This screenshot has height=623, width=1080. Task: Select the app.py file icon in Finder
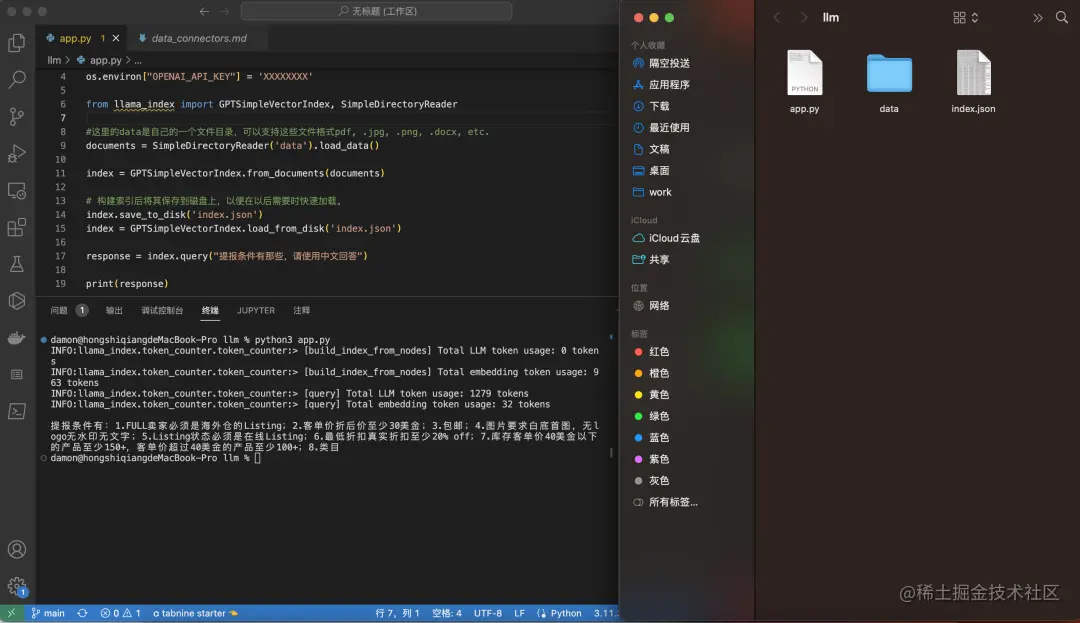[x=804, y=73]
